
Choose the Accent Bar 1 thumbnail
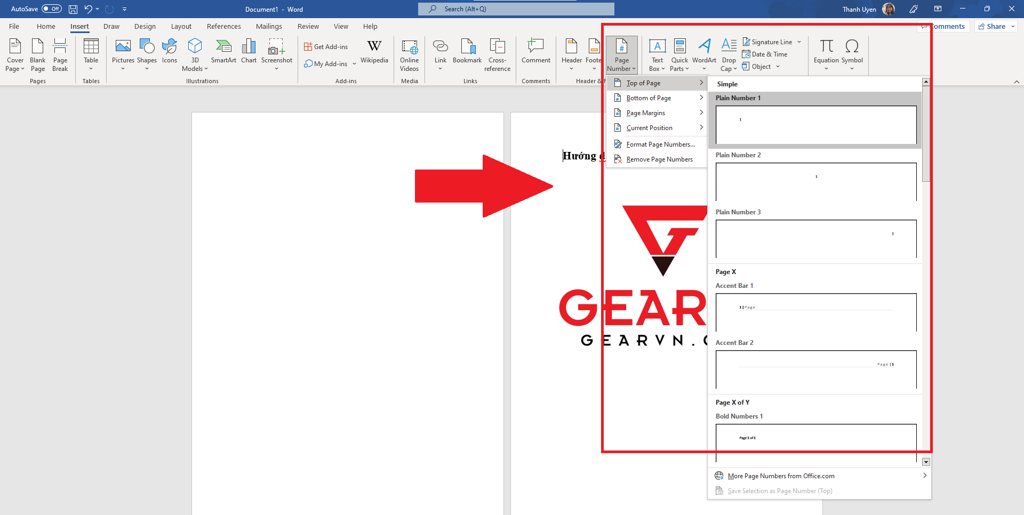point(816,312)
